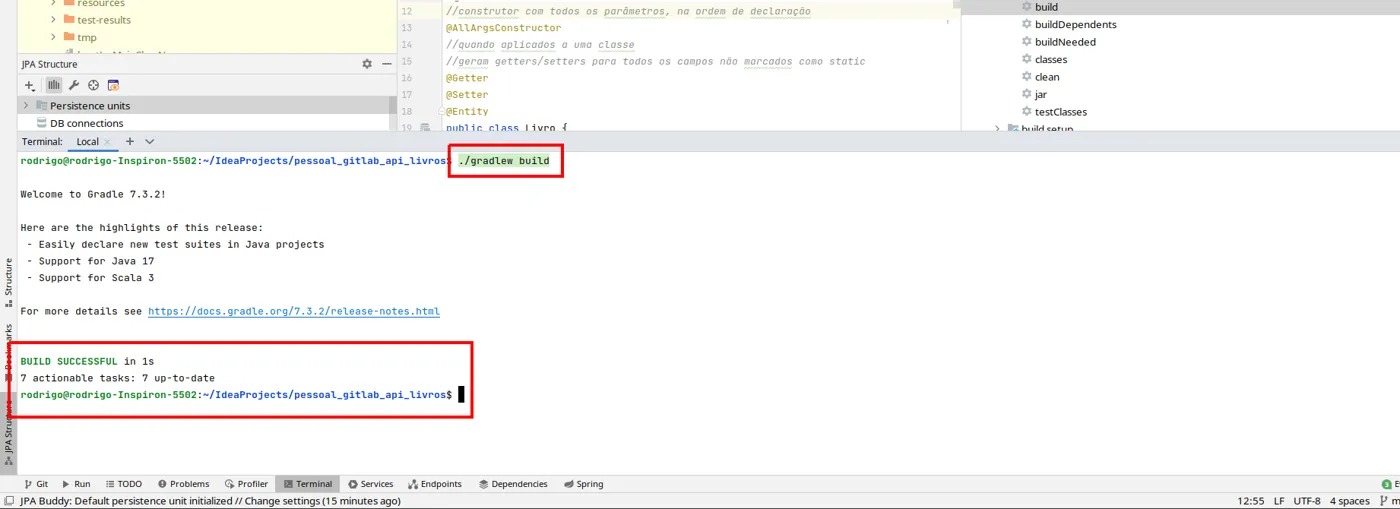Open the Profiler tool window
The image size is (1400, 509).
coord(246,484)
